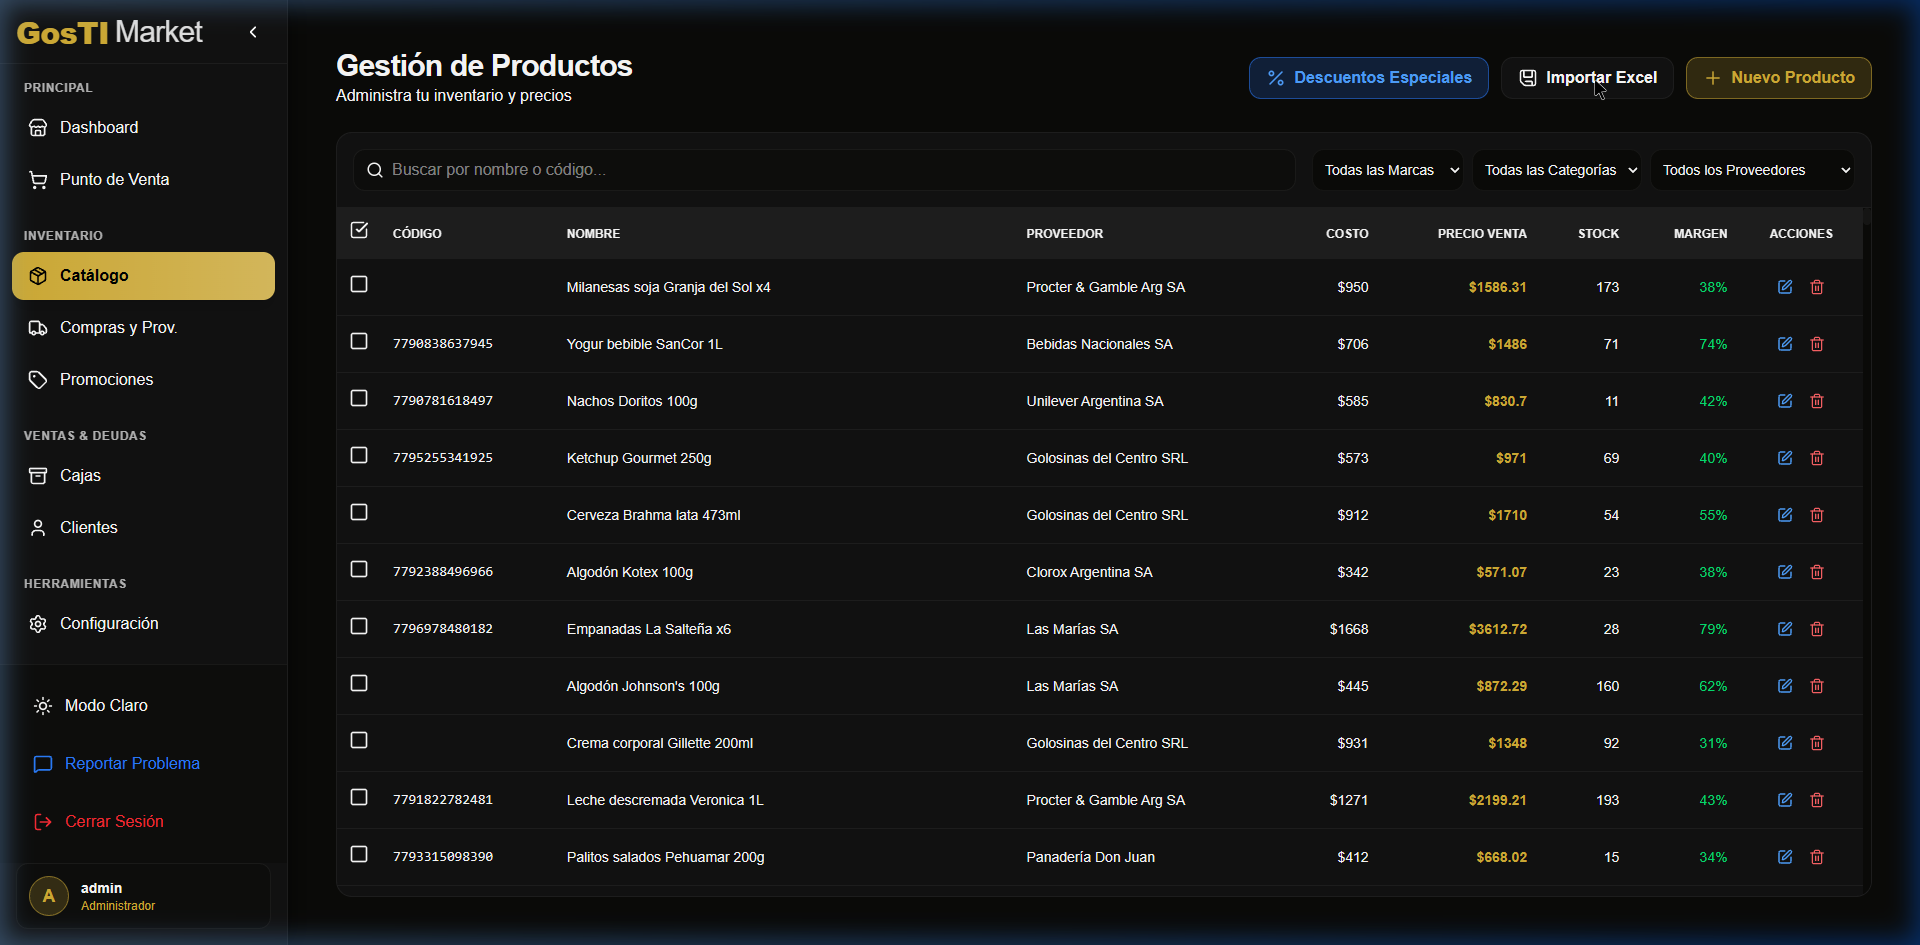Click Cerrar Sesión to log out
This screenshot has width=1920, height=945.
(143, 822)
